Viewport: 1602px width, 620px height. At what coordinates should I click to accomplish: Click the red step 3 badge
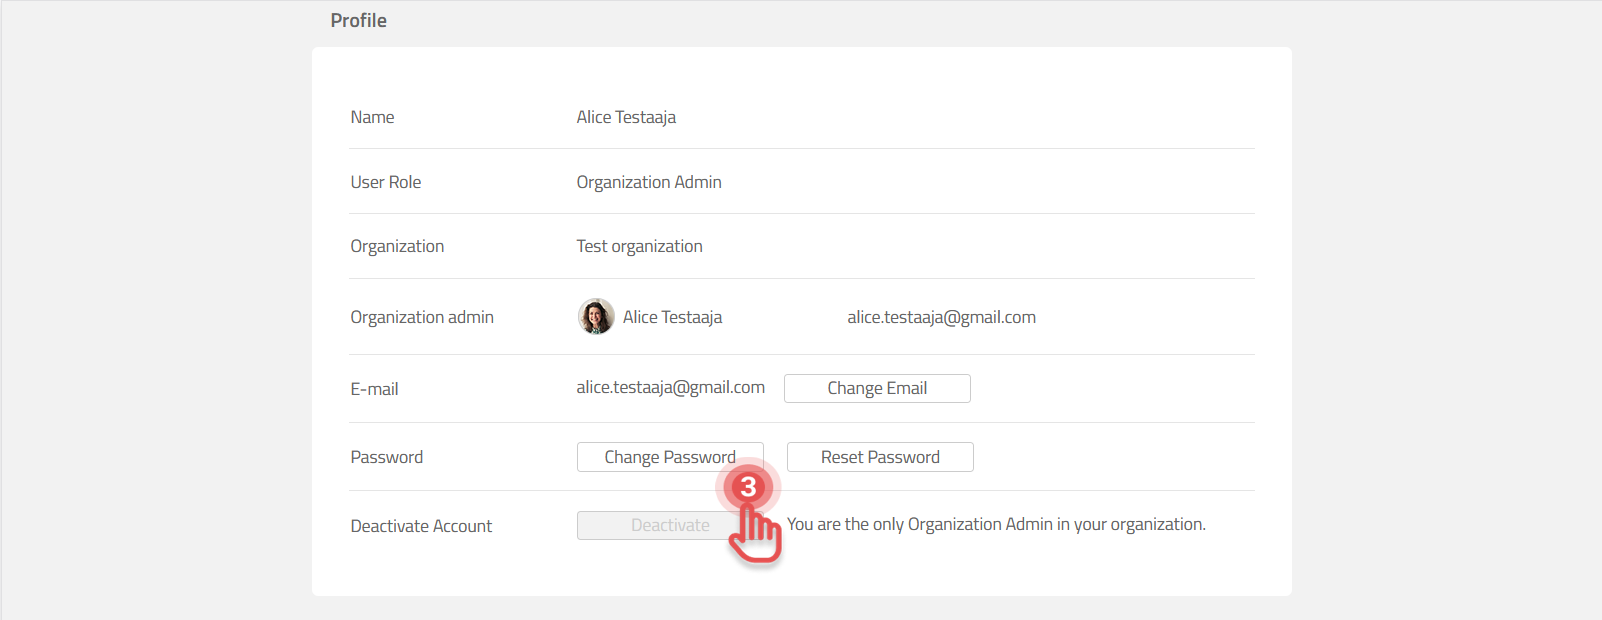[x=748, y=488]
